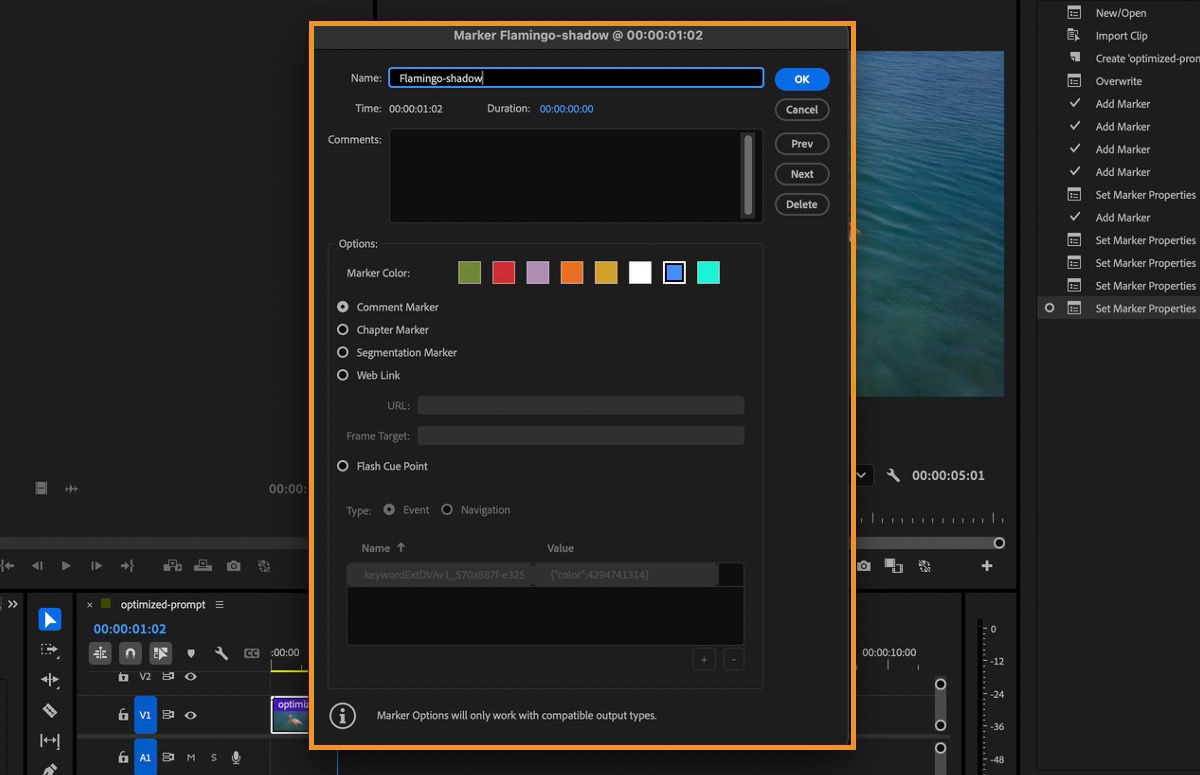
Task: Switch to the optimized-prompt sequence tab
Action: (163, 605)
